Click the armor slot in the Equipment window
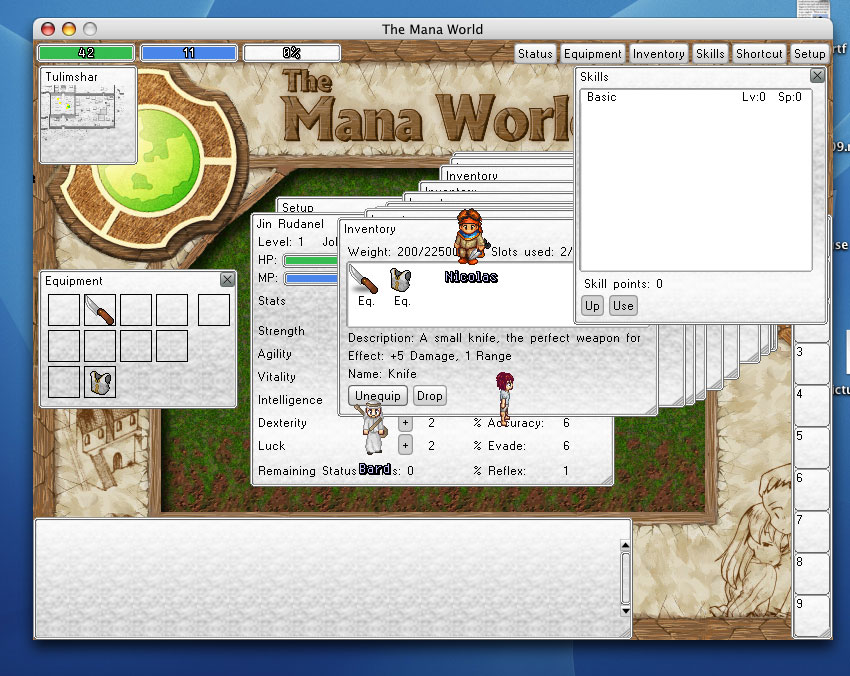850x676 pixels. (100, 382)
